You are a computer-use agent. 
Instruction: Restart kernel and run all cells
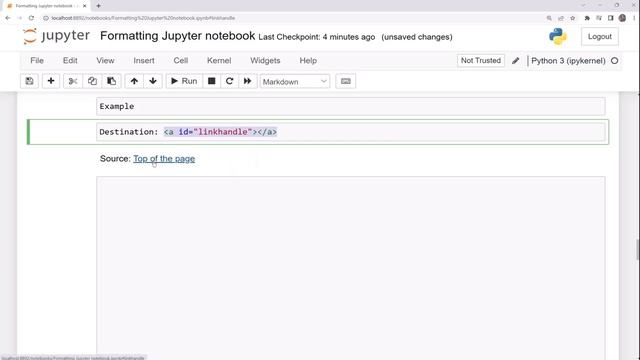247,81
